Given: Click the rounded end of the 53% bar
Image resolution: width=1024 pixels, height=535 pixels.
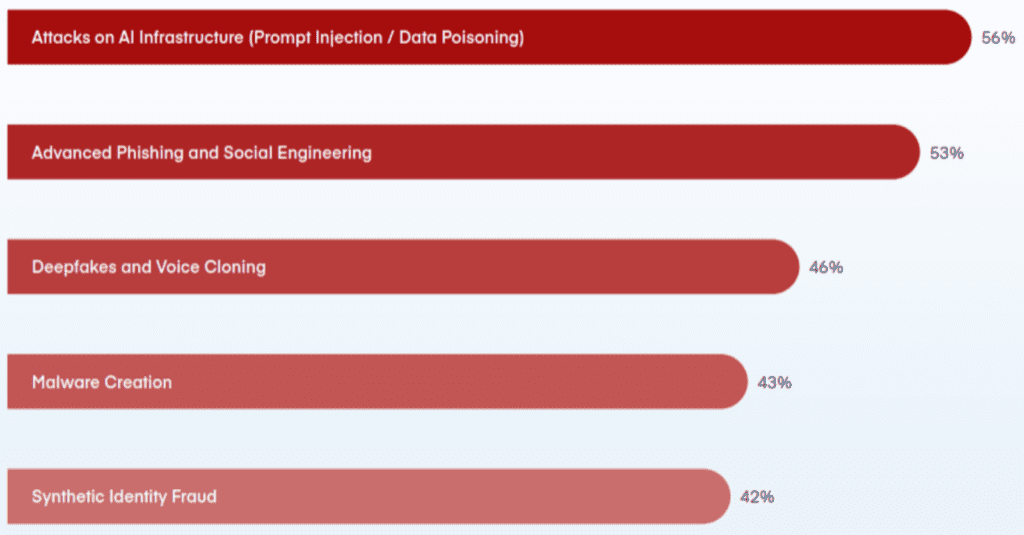Looking at the screenshot, I should click(x=903, y=152).
